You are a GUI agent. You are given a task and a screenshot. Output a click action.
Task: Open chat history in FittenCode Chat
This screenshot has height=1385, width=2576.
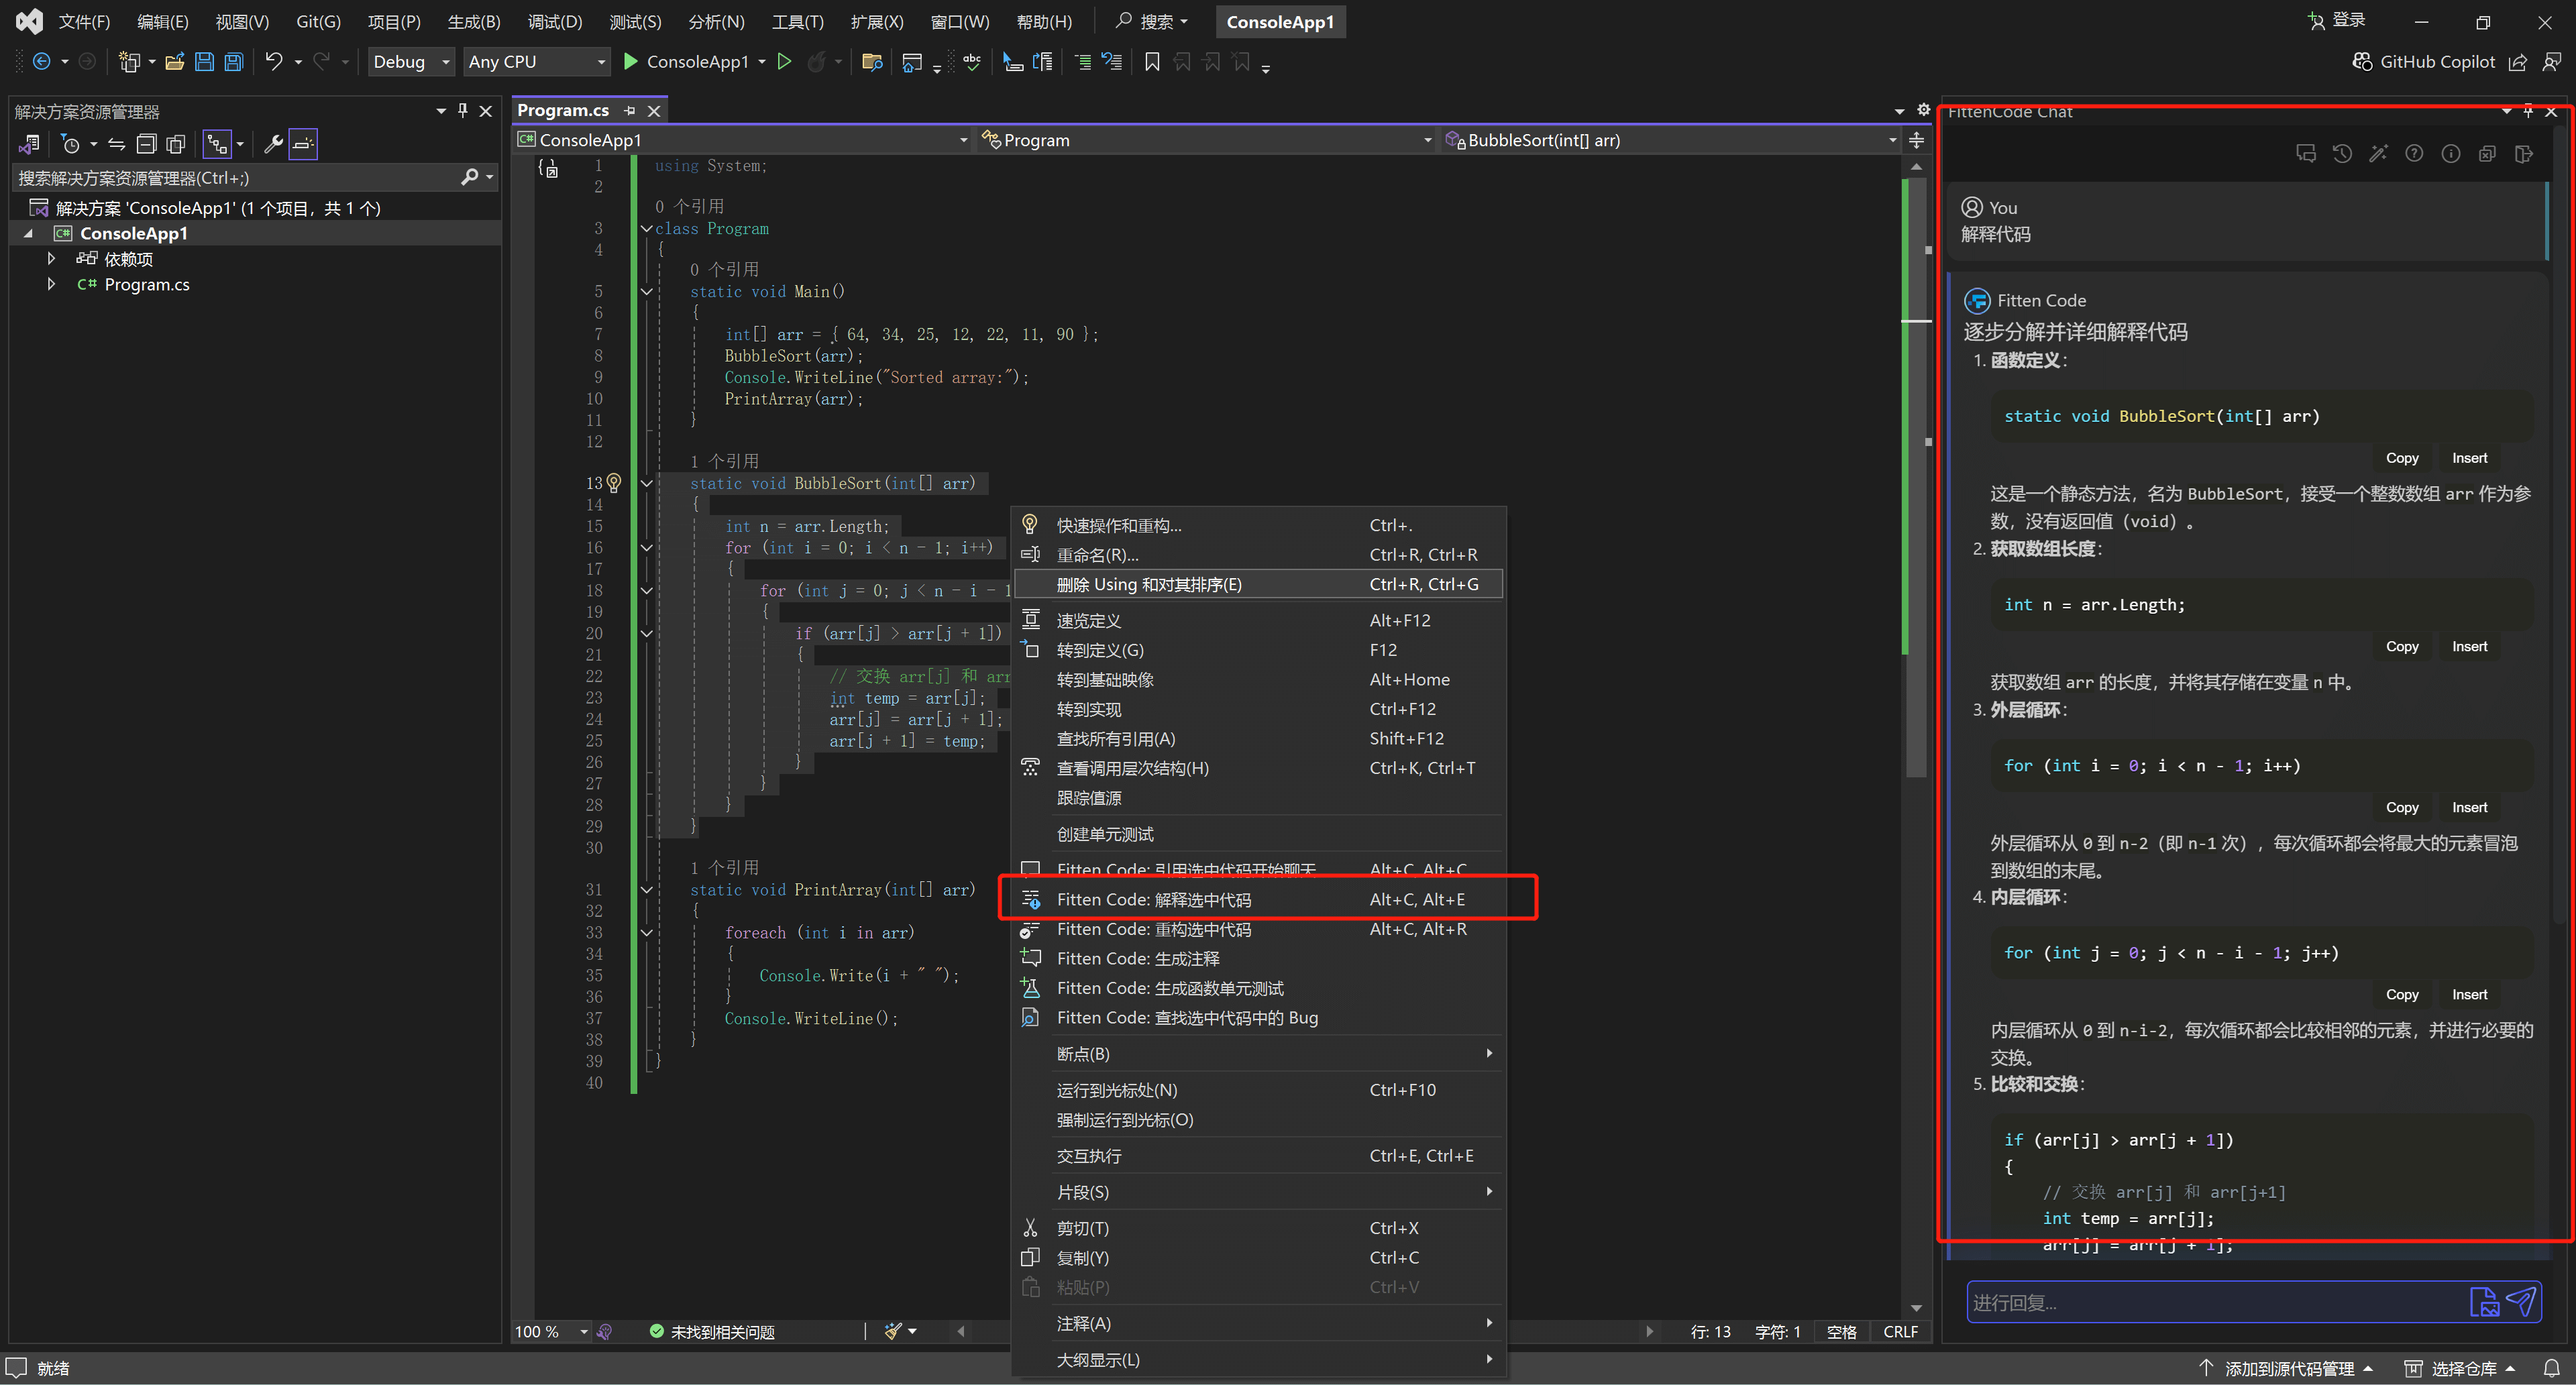point(2342,153)
